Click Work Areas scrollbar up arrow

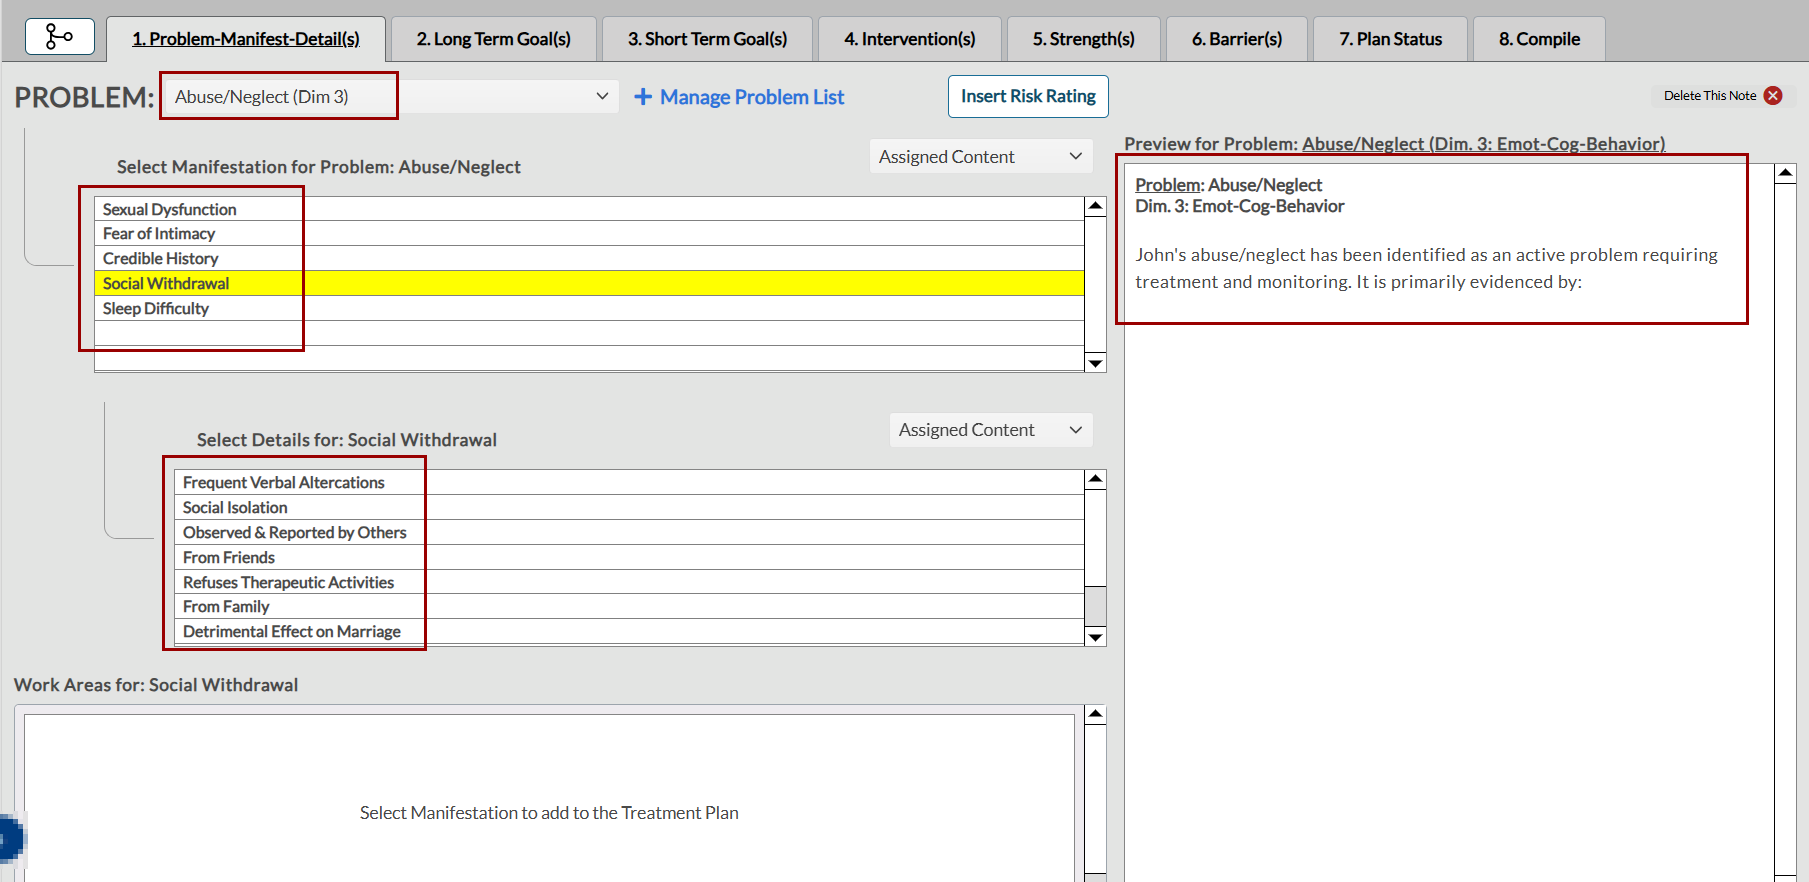(x=1096, y=715)
